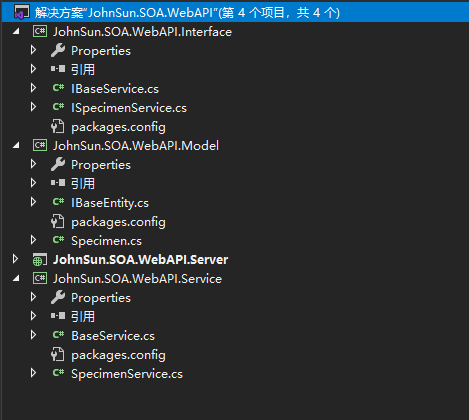Click the config file icon of Service packages.config
Image resolution: width=469 pixels, height=420 pixels.
click(58, 355)
